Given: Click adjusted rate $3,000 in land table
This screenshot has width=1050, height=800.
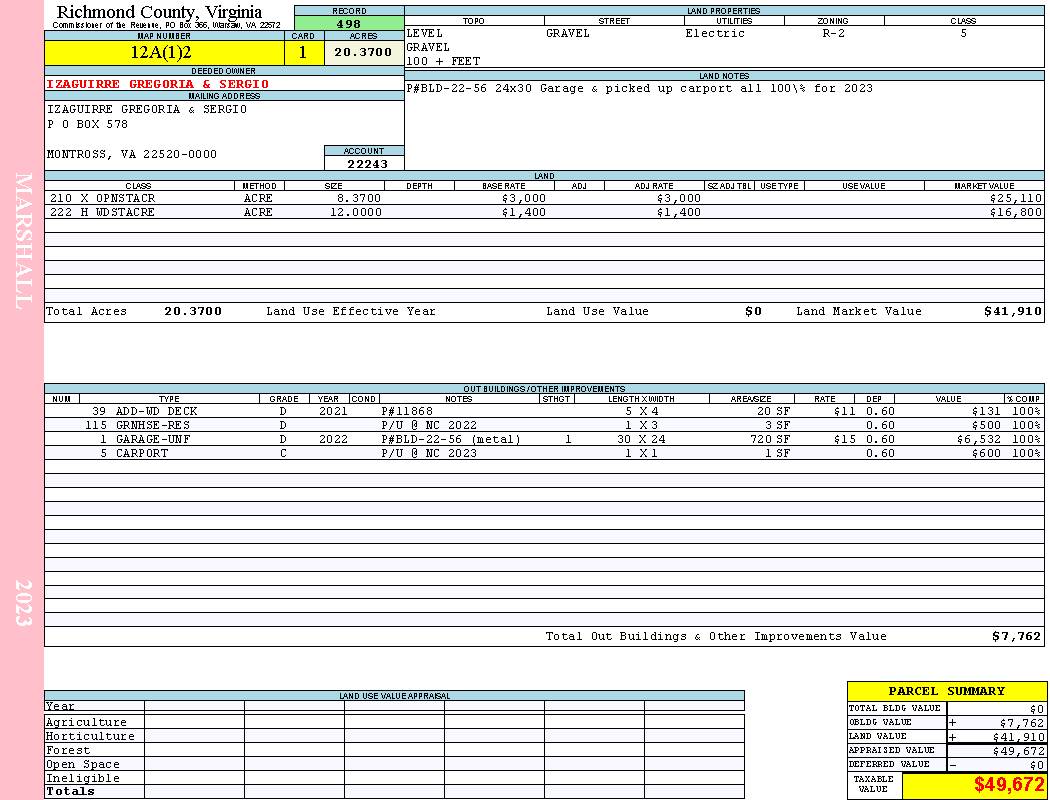Looking at the screenshot, I should point(678,199).
